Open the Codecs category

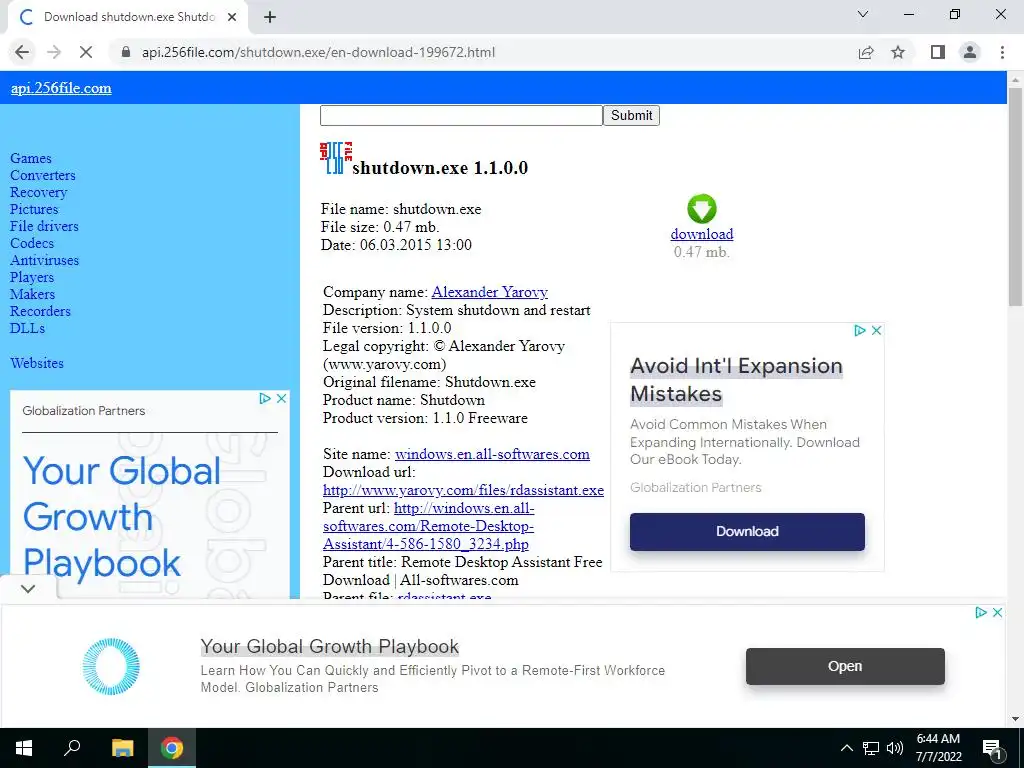click(32, 243)
